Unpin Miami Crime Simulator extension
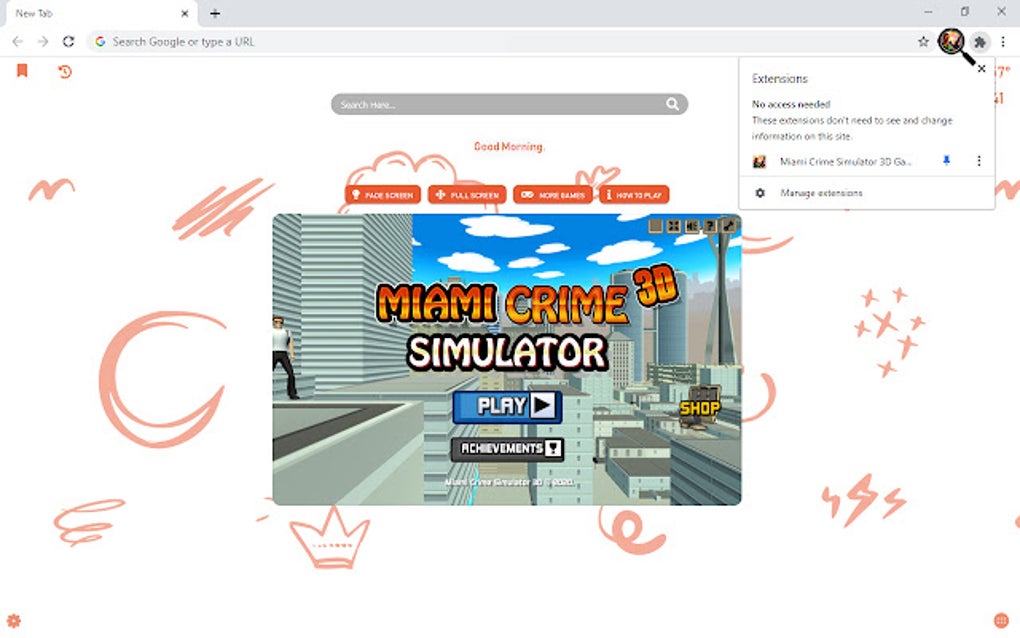 946,161
